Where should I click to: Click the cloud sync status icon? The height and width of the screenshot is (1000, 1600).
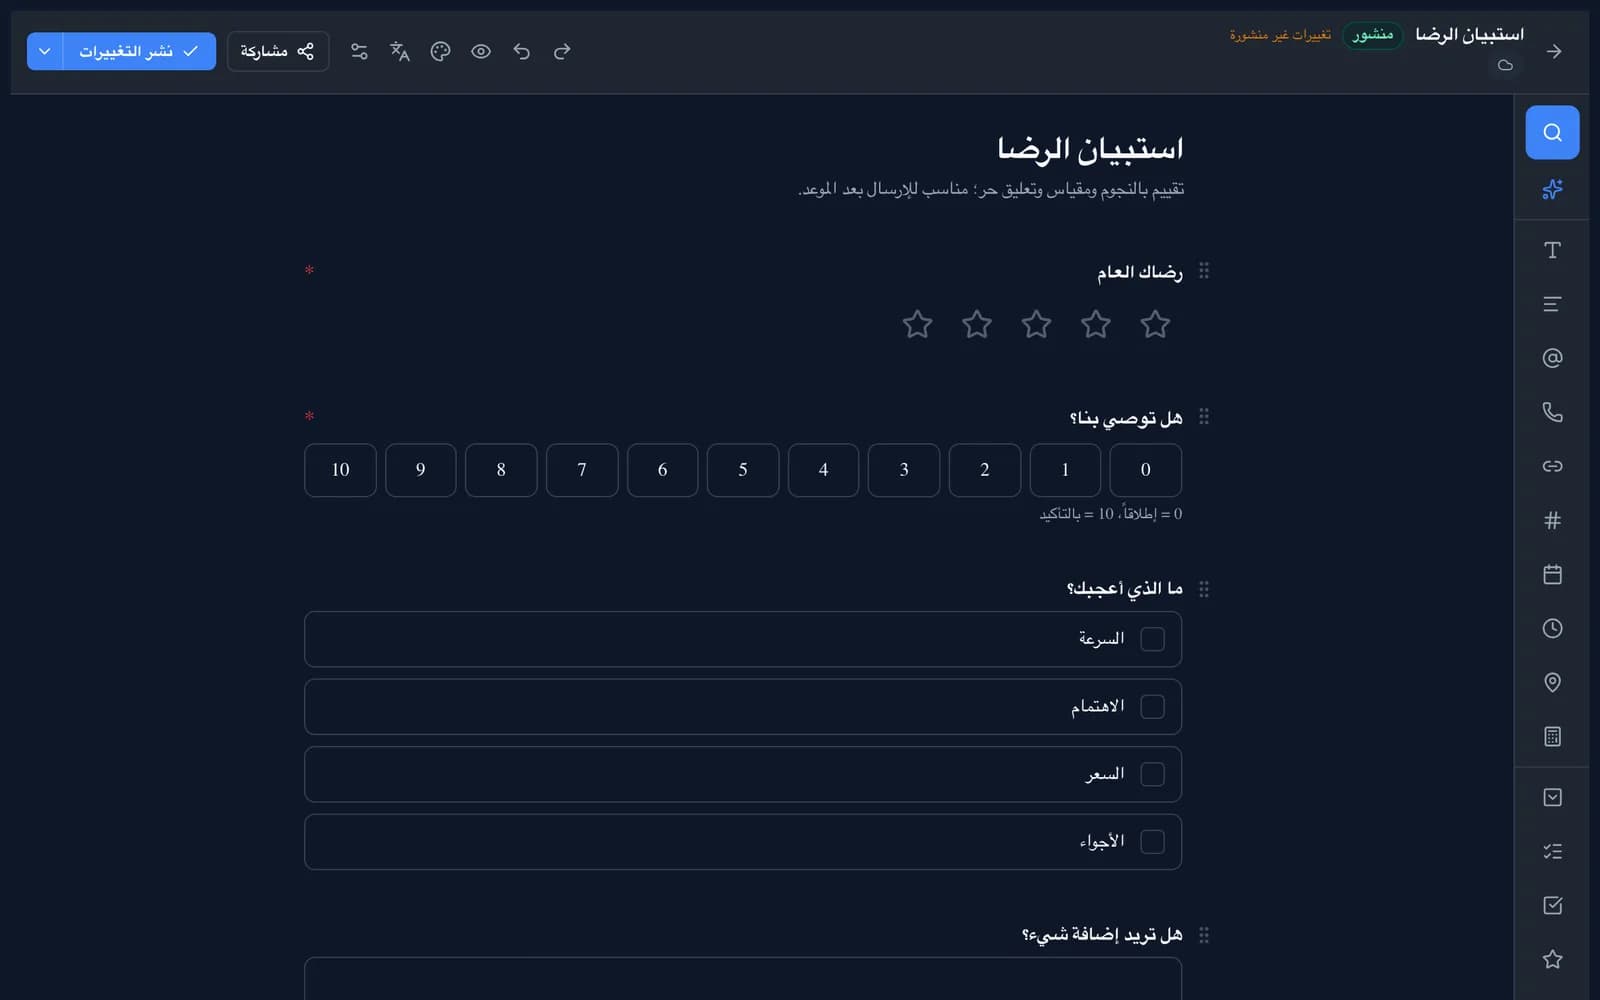pyautogui.click(x=1505, y=65)
